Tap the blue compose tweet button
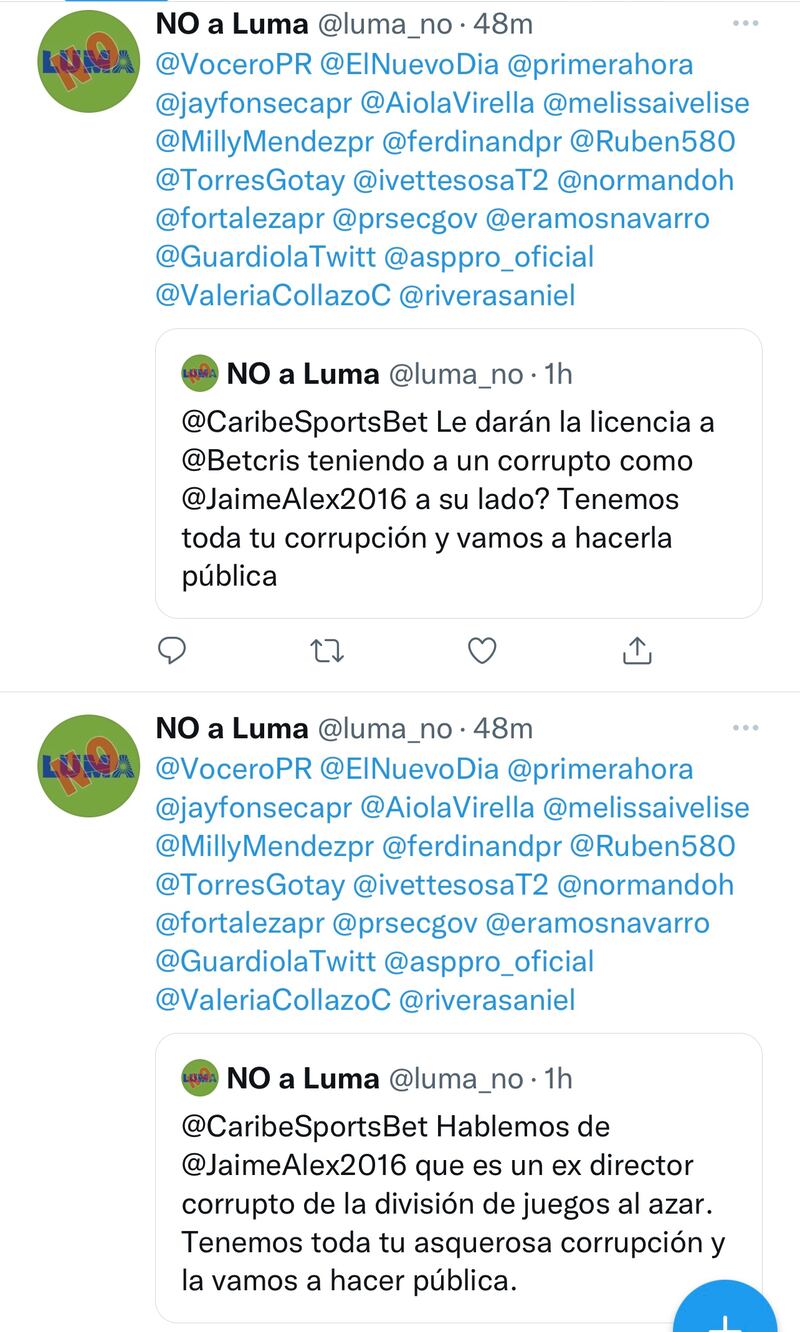The image size is (800, 1332). point(725,1310)
